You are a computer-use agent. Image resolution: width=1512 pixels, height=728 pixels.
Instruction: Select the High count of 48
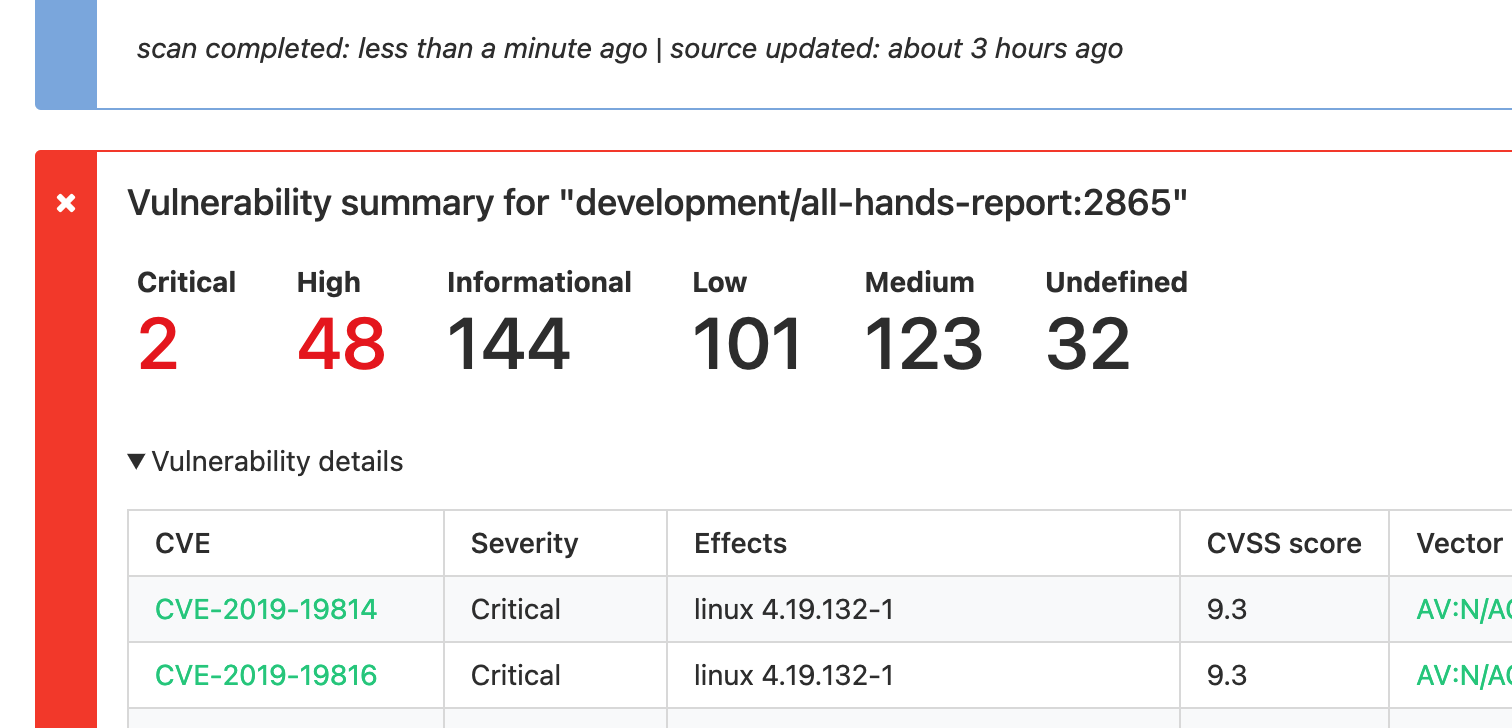pos(341,345)
